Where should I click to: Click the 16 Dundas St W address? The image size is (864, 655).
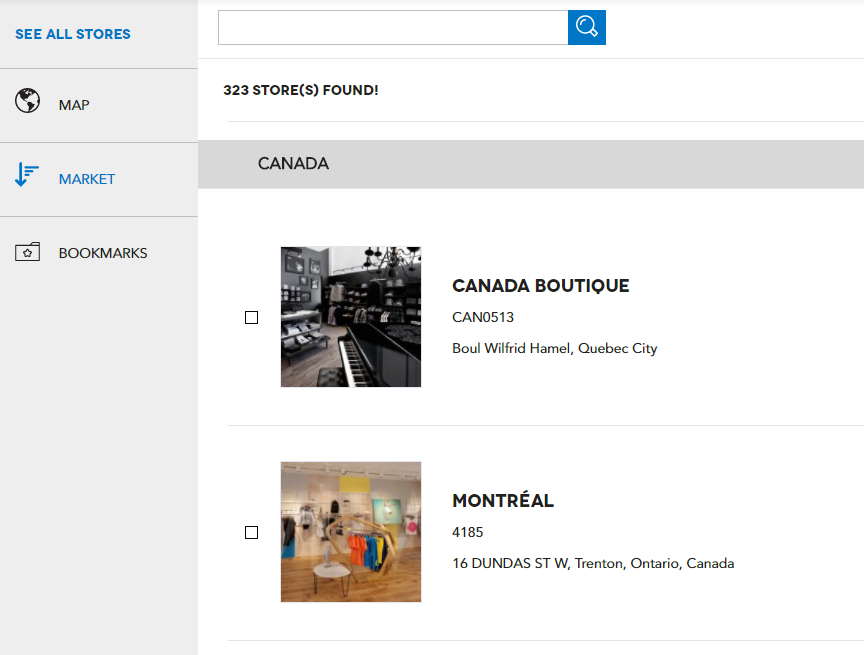click(593, 563)
